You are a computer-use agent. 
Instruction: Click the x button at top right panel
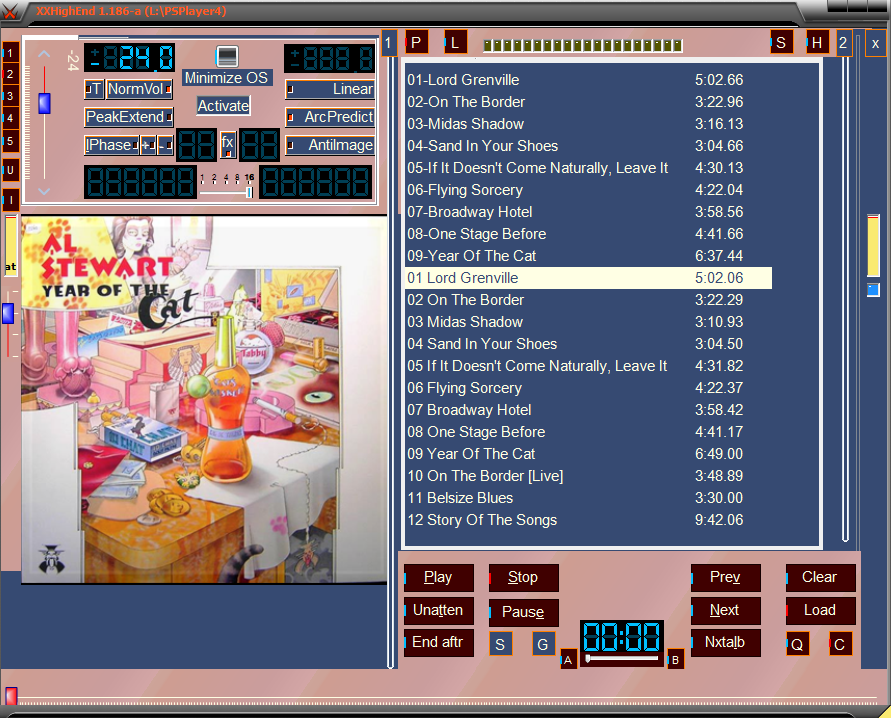pyautogui.click(x=876, y=43)
